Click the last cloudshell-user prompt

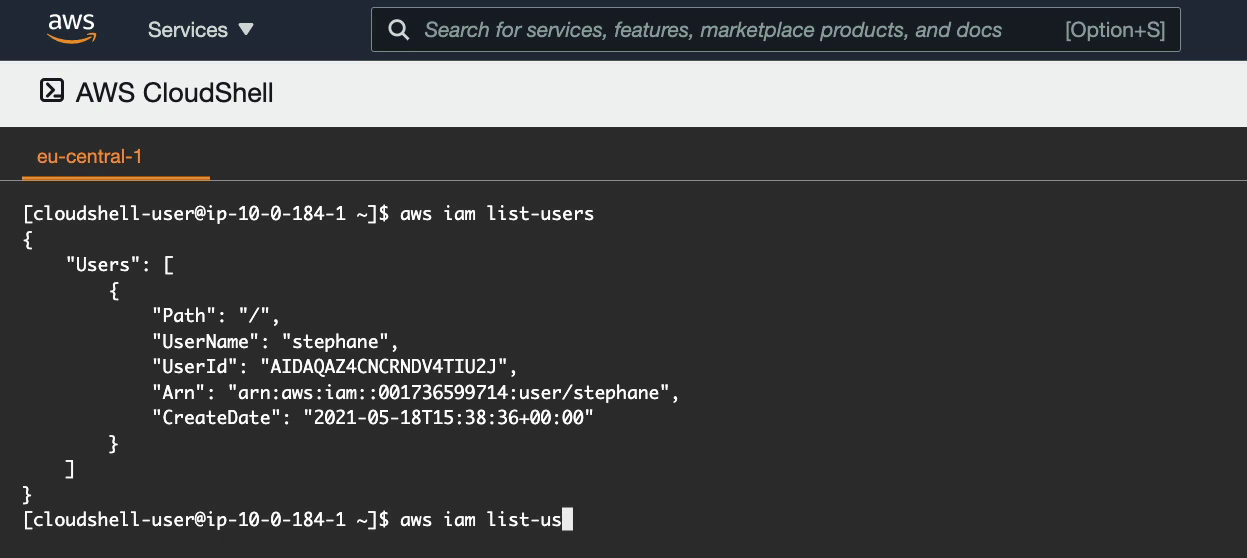tap(205, 519)
